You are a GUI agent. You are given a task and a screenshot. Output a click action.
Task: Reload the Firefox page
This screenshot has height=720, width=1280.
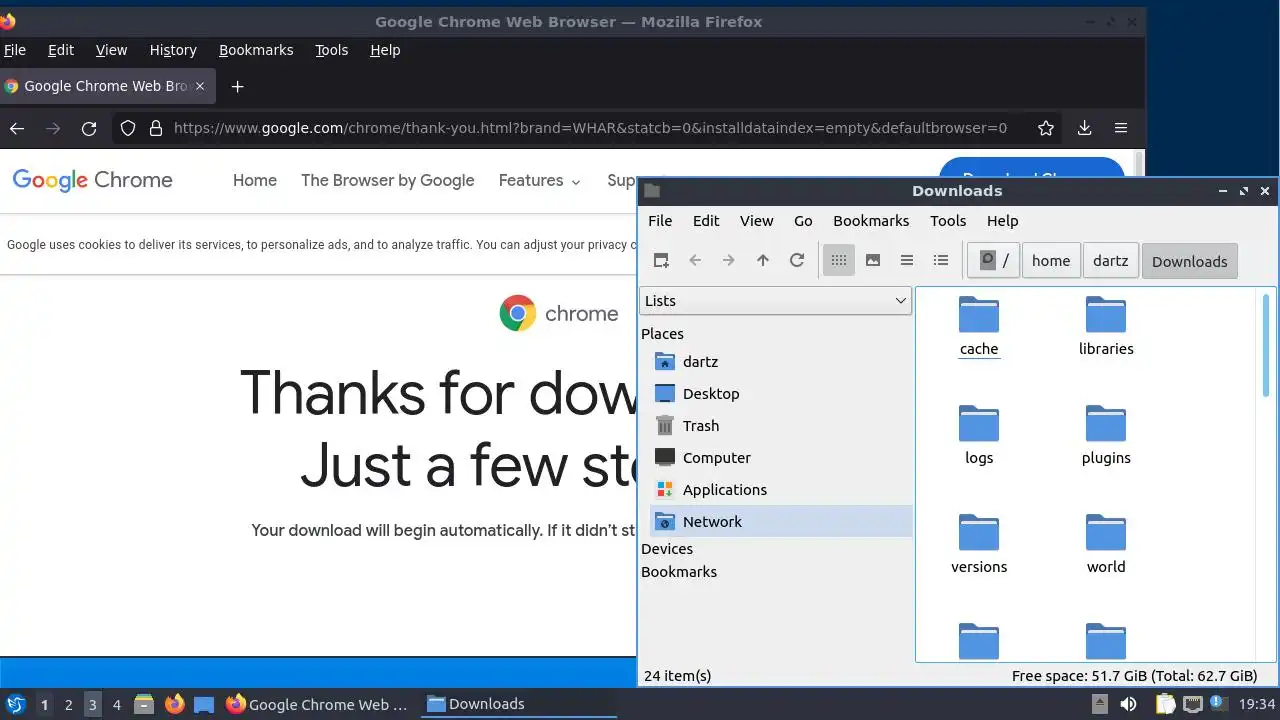pyautogui.click(x=89, y=128)
